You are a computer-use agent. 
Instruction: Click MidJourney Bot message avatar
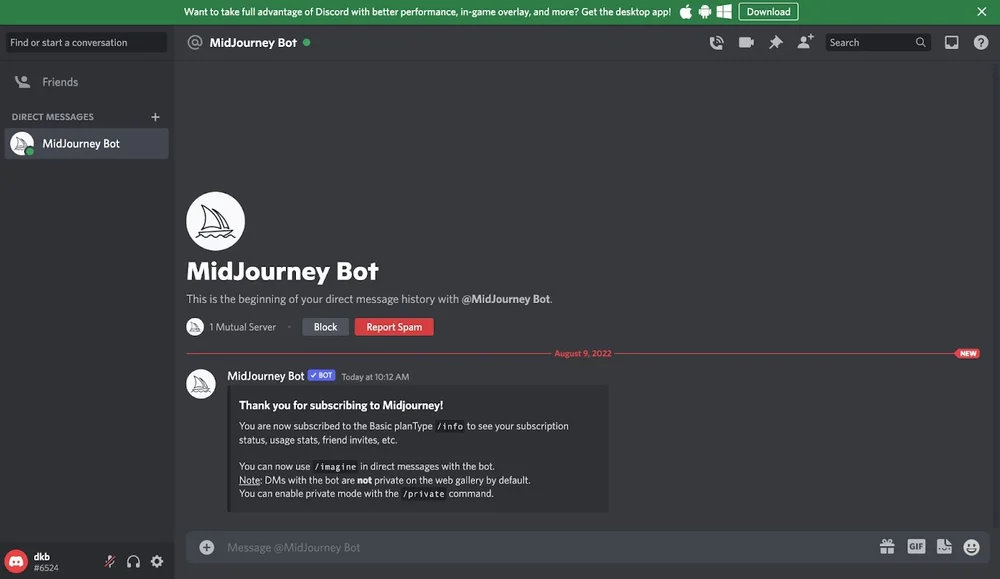(201, 385)
